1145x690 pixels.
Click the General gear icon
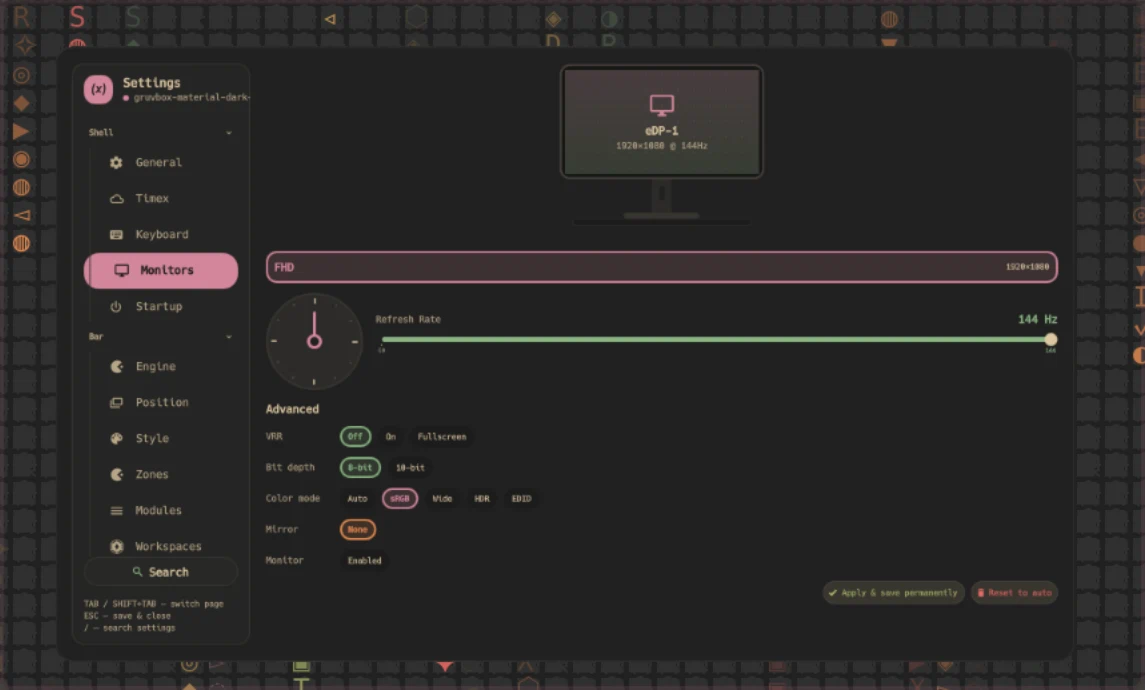point(116,162)
